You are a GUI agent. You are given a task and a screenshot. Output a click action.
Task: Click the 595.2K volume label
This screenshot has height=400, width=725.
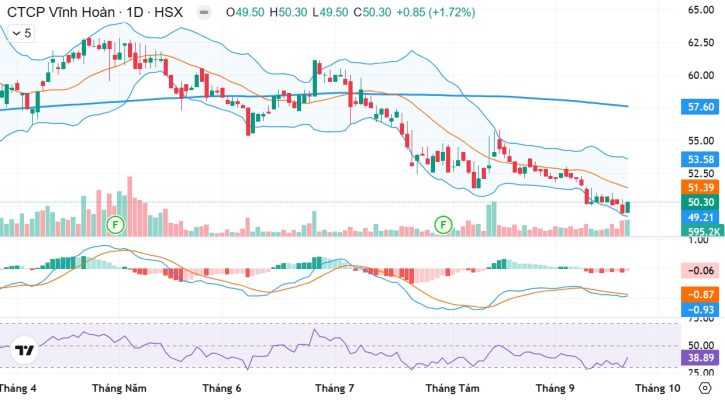point(700,231)
